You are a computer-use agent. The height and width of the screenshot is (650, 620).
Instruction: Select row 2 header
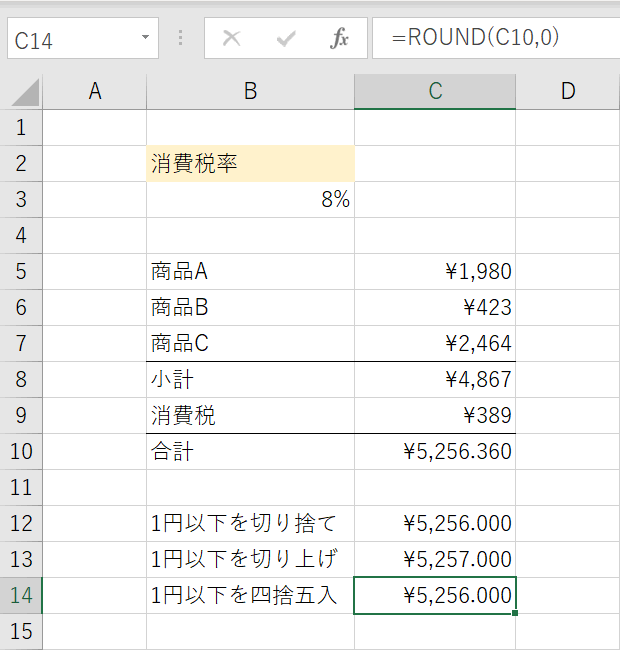[21, 164]
